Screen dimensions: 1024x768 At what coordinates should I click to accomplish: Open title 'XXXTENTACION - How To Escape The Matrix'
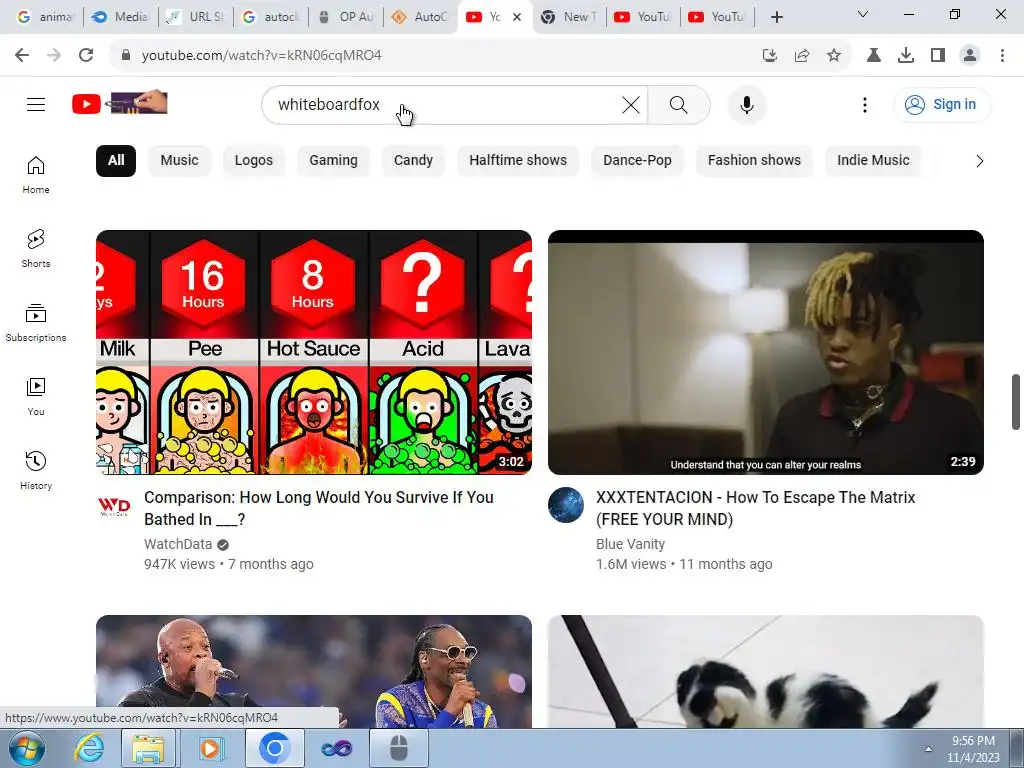tap(756, 508)
